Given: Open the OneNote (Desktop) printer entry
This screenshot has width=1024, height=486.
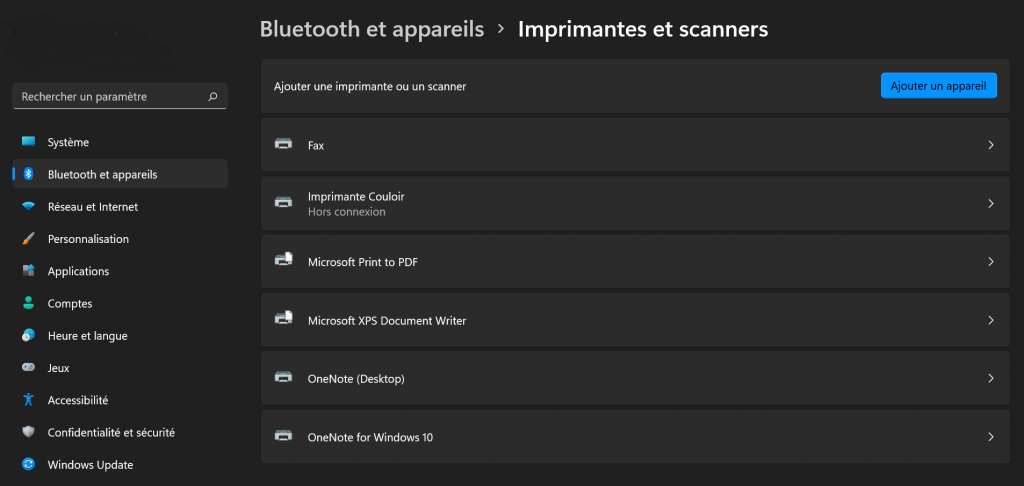Looking at the screenshot, I should click(635, 378).
